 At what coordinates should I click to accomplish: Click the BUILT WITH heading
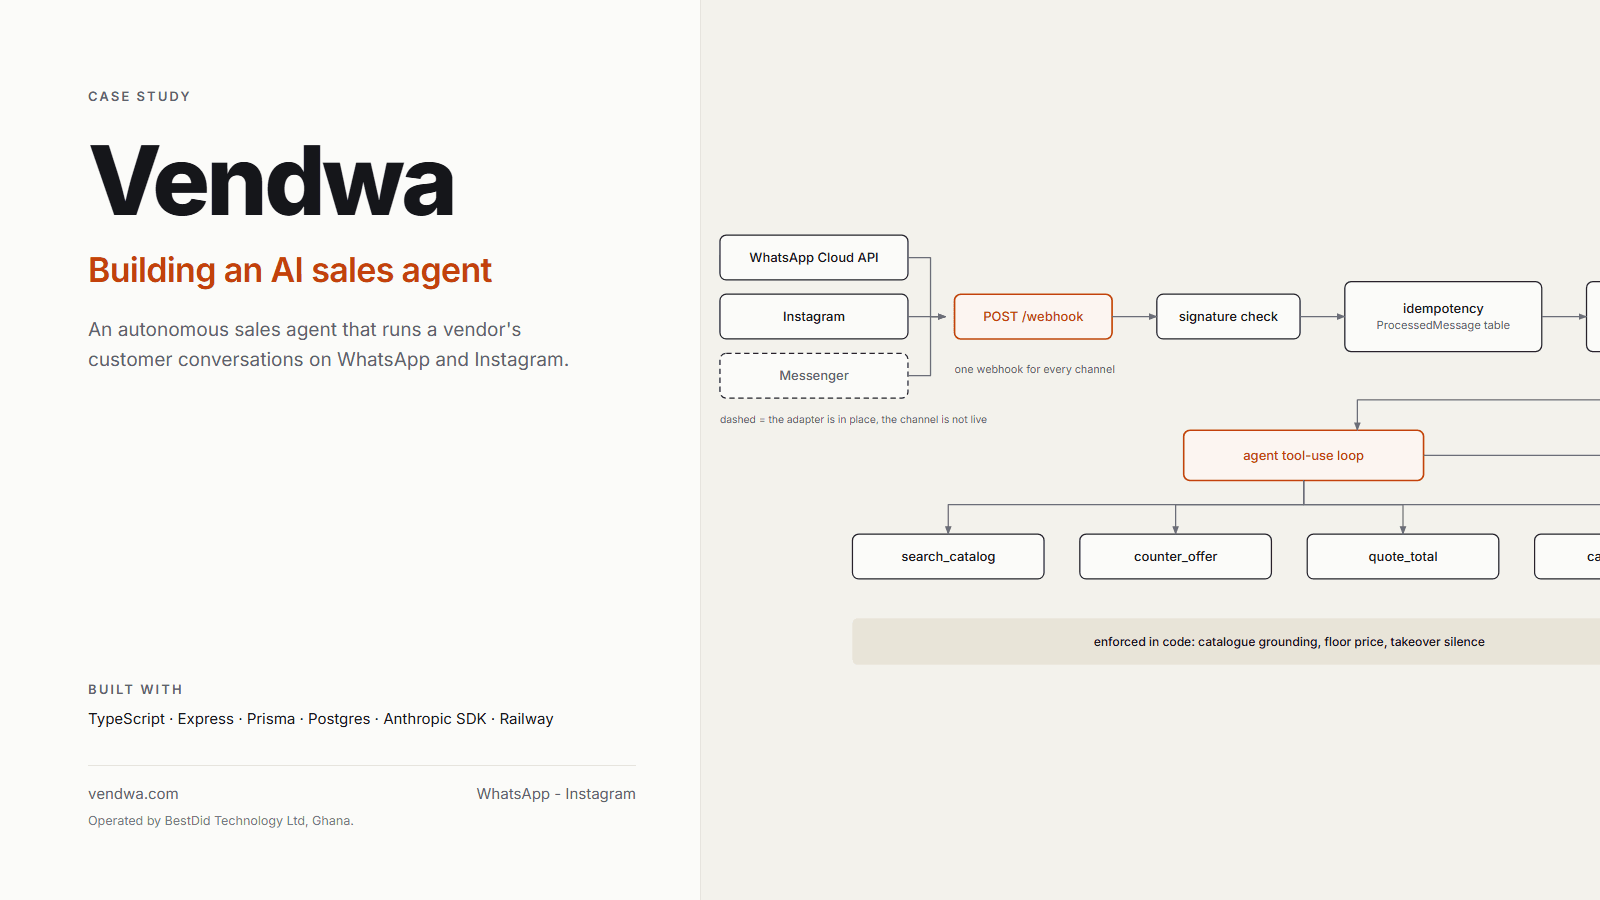(135, 690)
